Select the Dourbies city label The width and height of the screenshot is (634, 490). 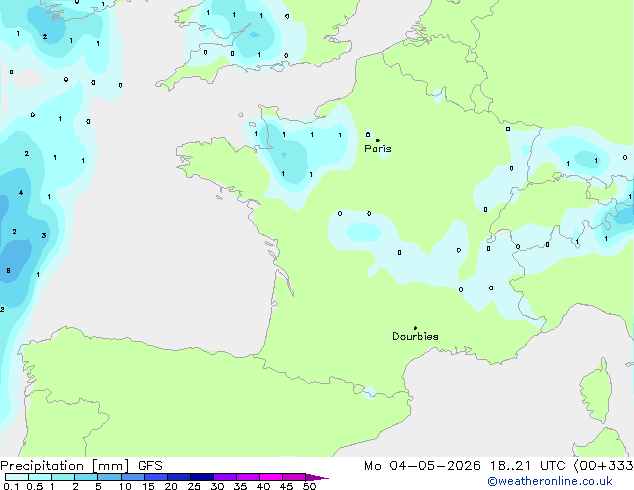point(415,336)
